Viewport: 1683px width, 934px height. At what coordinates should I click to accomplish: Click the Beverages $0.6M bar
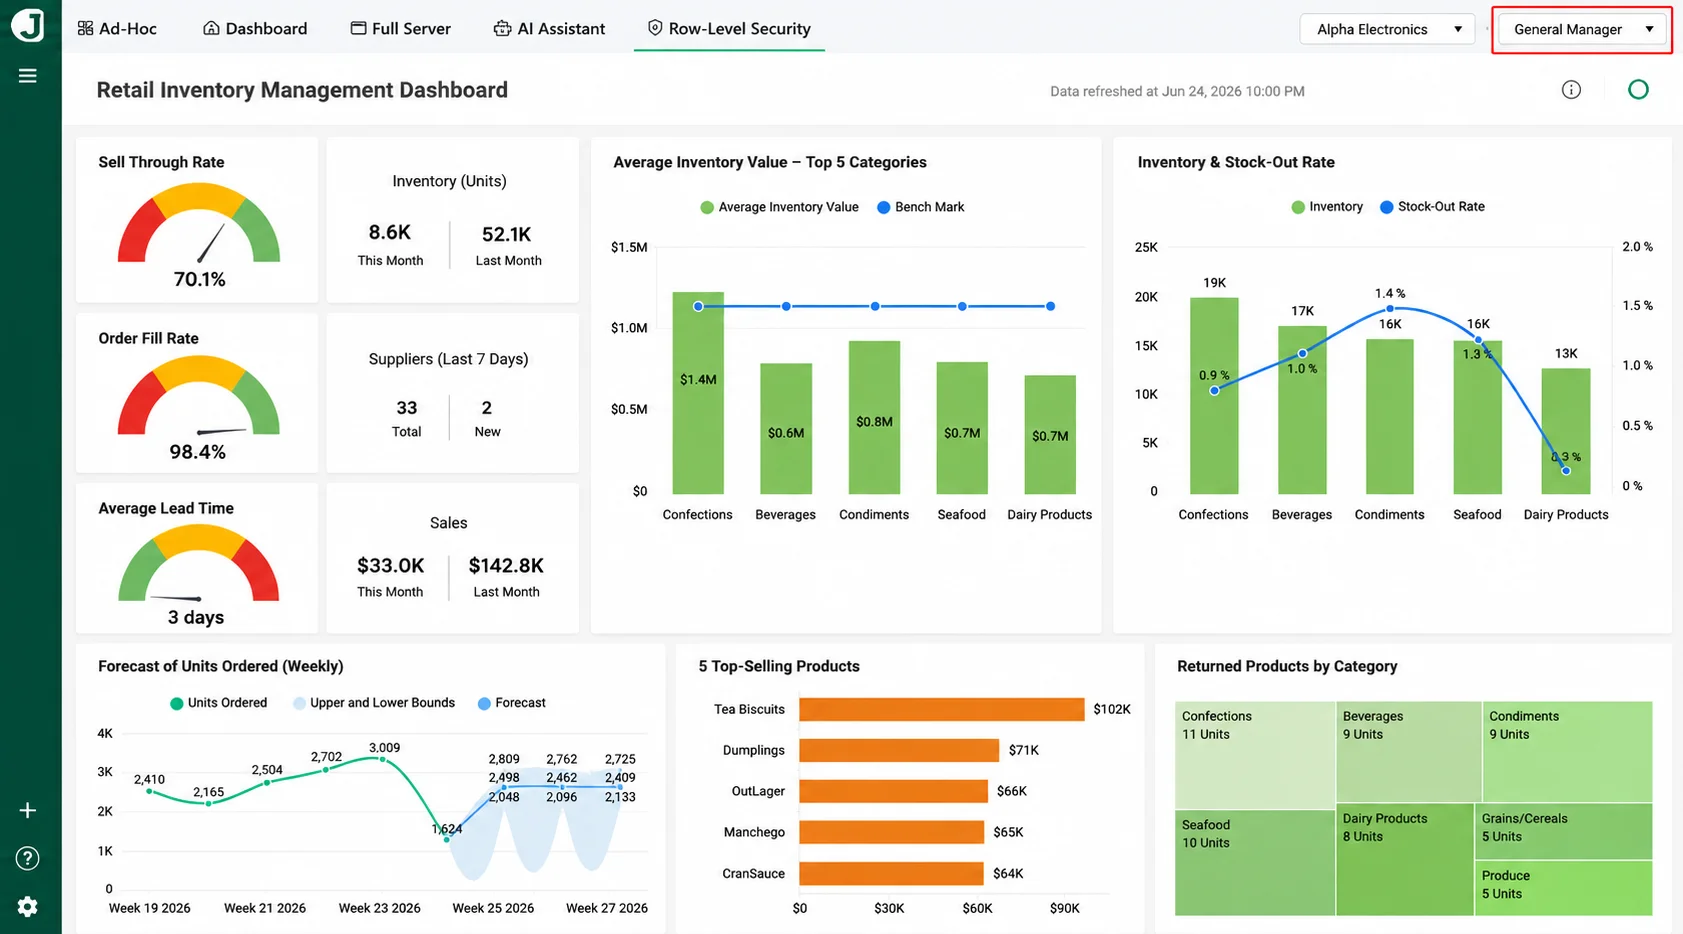coord(786,429)
